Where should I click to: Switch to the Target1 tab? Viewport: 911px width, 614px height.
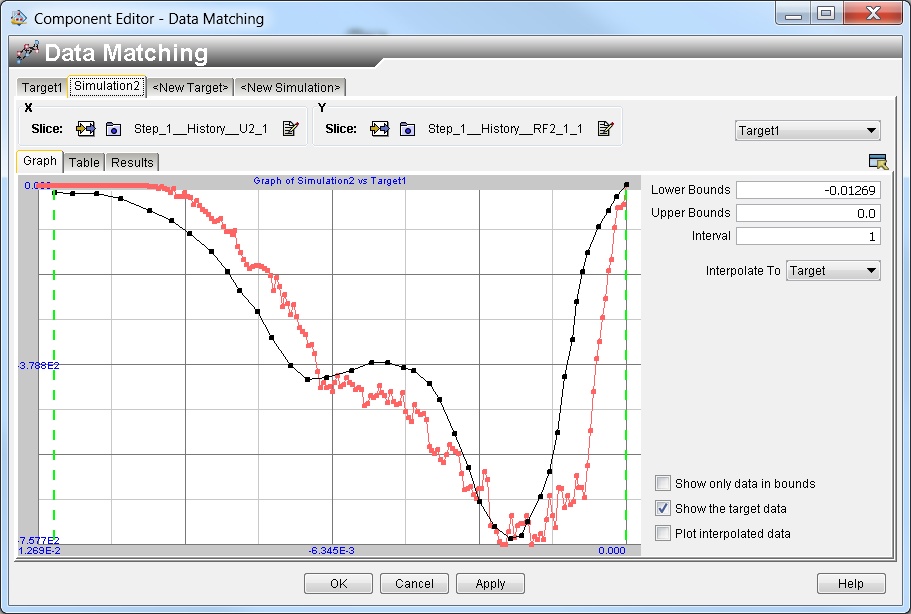tap(41, 87)
